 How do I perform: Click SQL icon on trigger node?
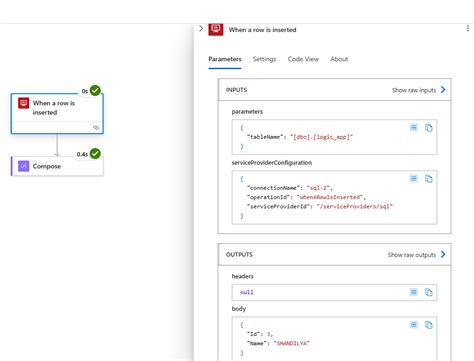pos(23,103)
